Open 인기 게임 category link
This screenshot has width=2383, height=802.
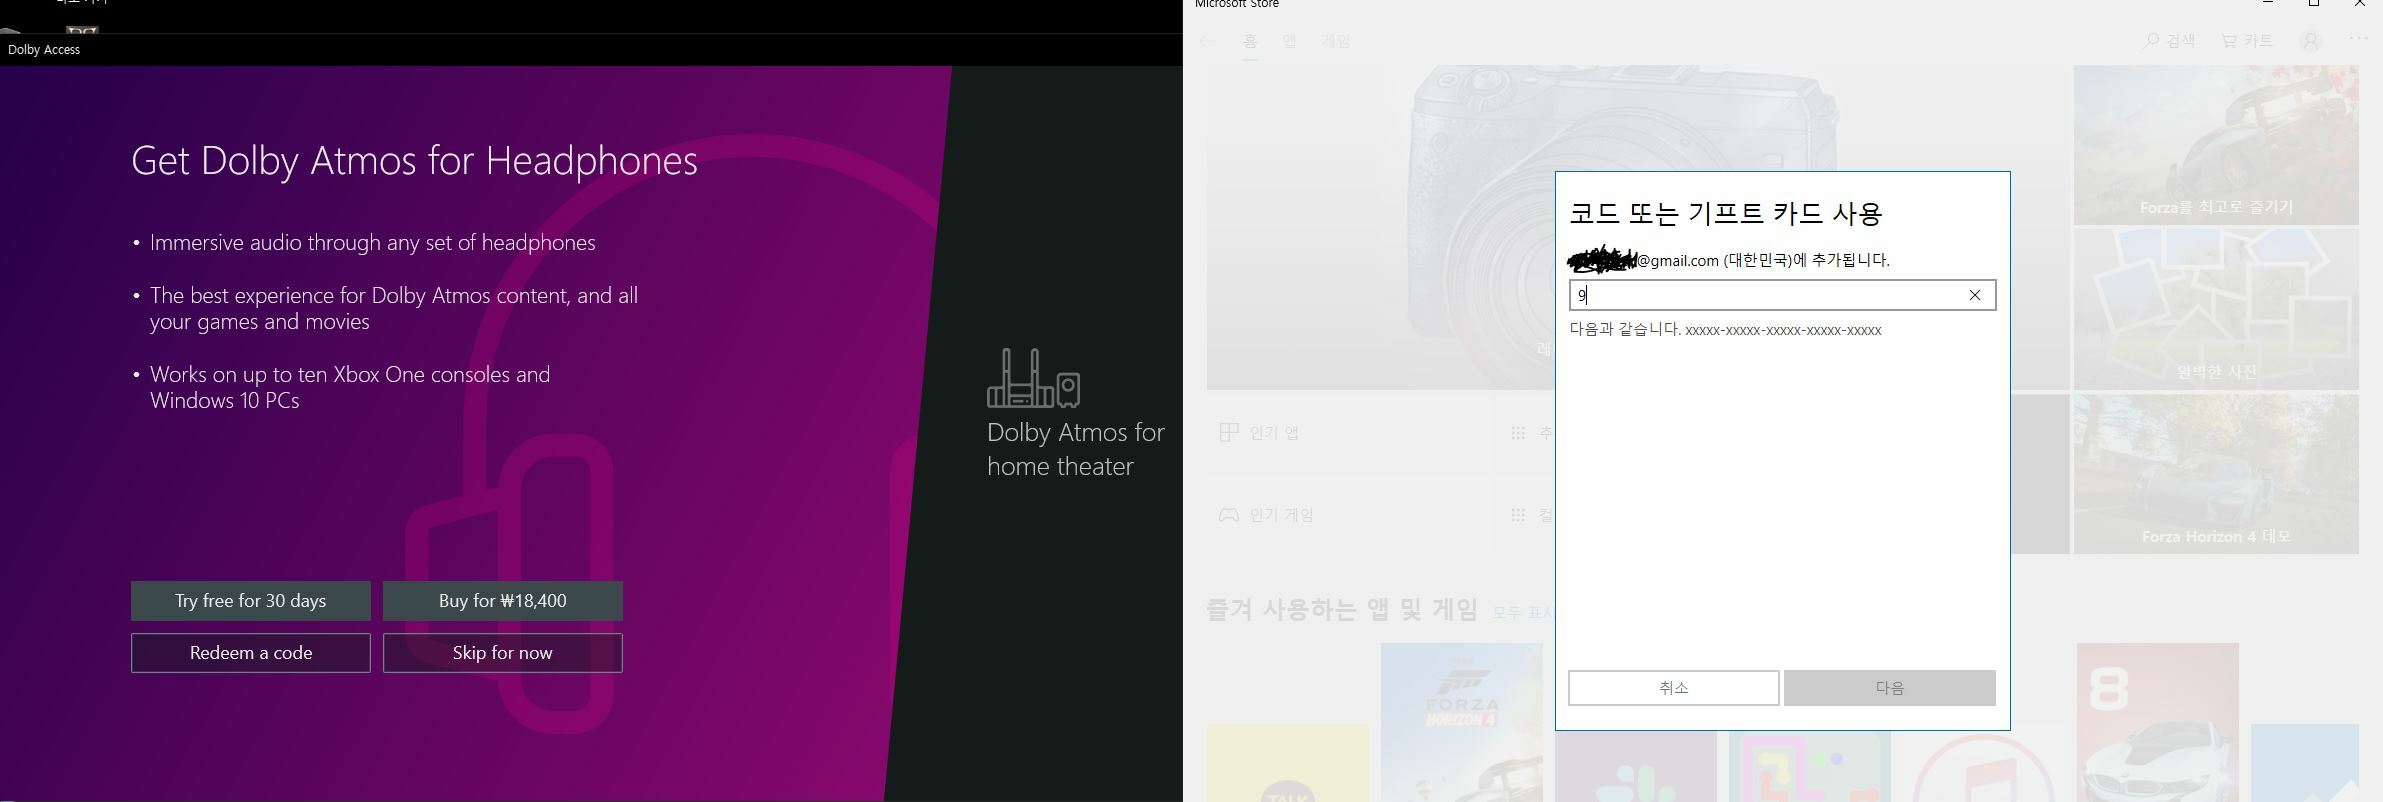1266,515
